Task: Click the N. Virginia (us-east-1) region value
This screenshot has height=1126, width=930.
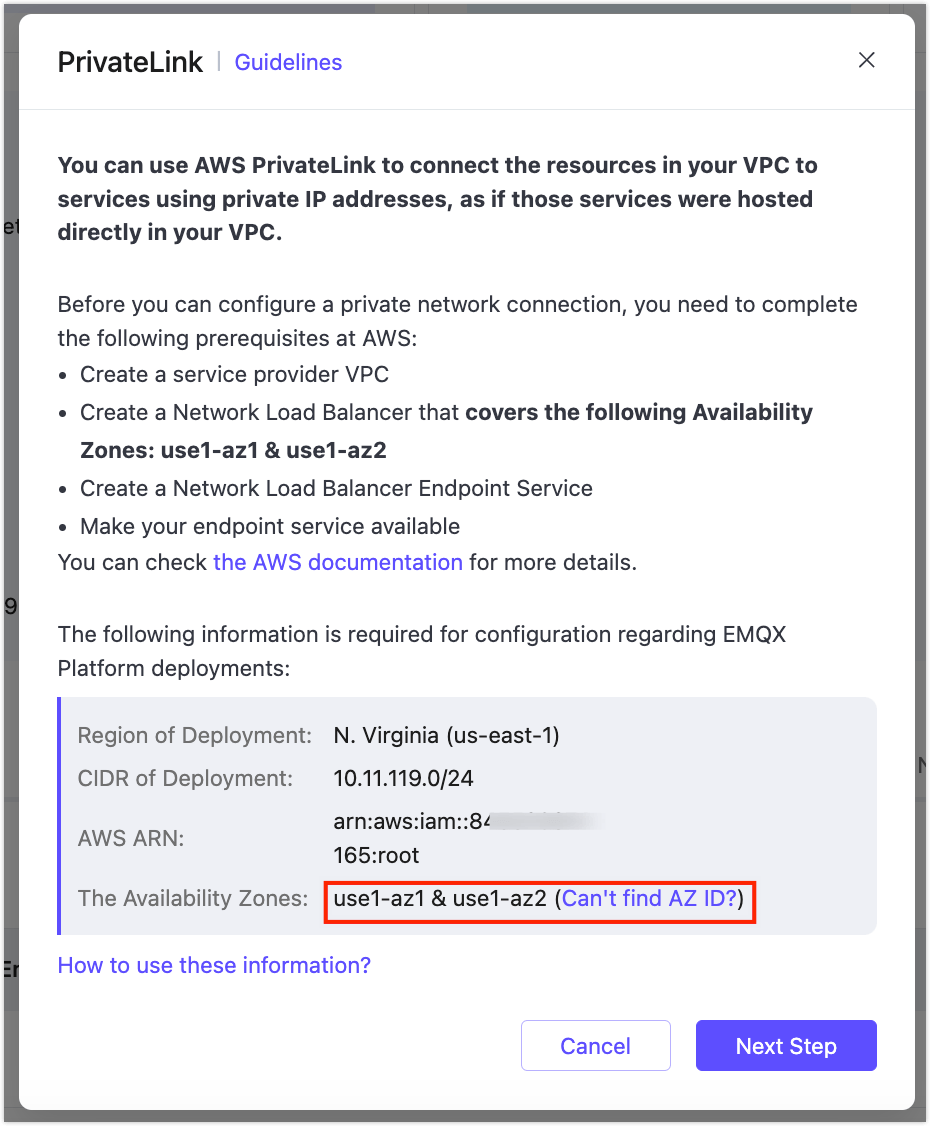Action: [446, 736]
